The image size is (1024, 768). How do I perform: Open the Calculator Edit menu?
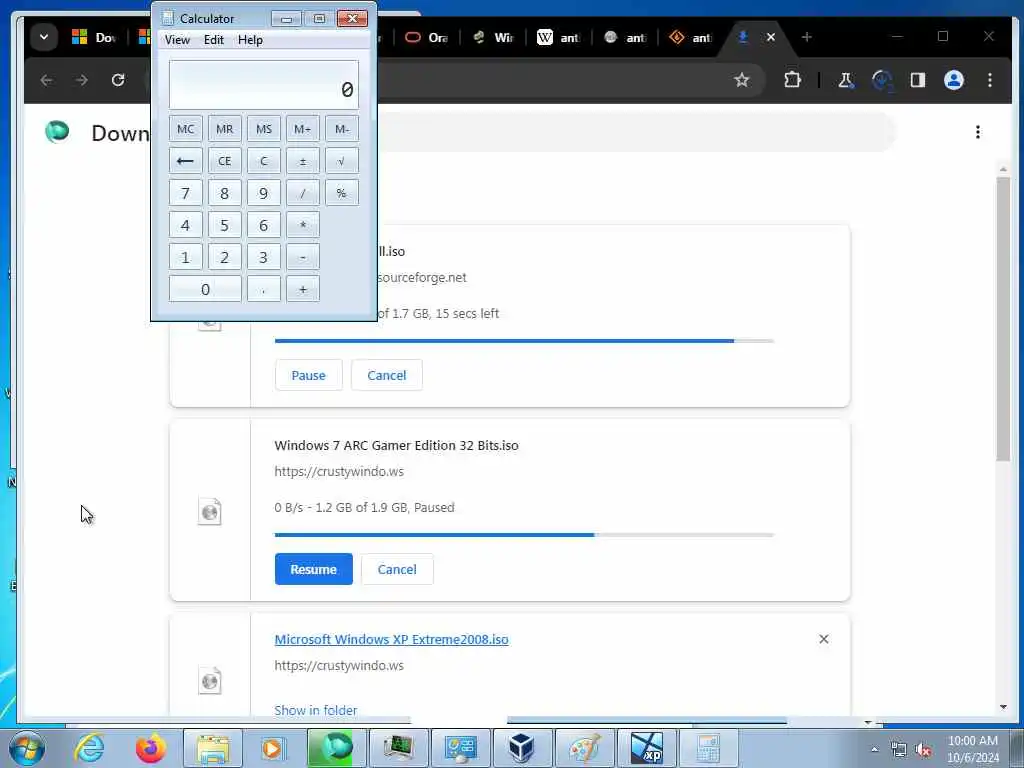(x=214, y=40)
